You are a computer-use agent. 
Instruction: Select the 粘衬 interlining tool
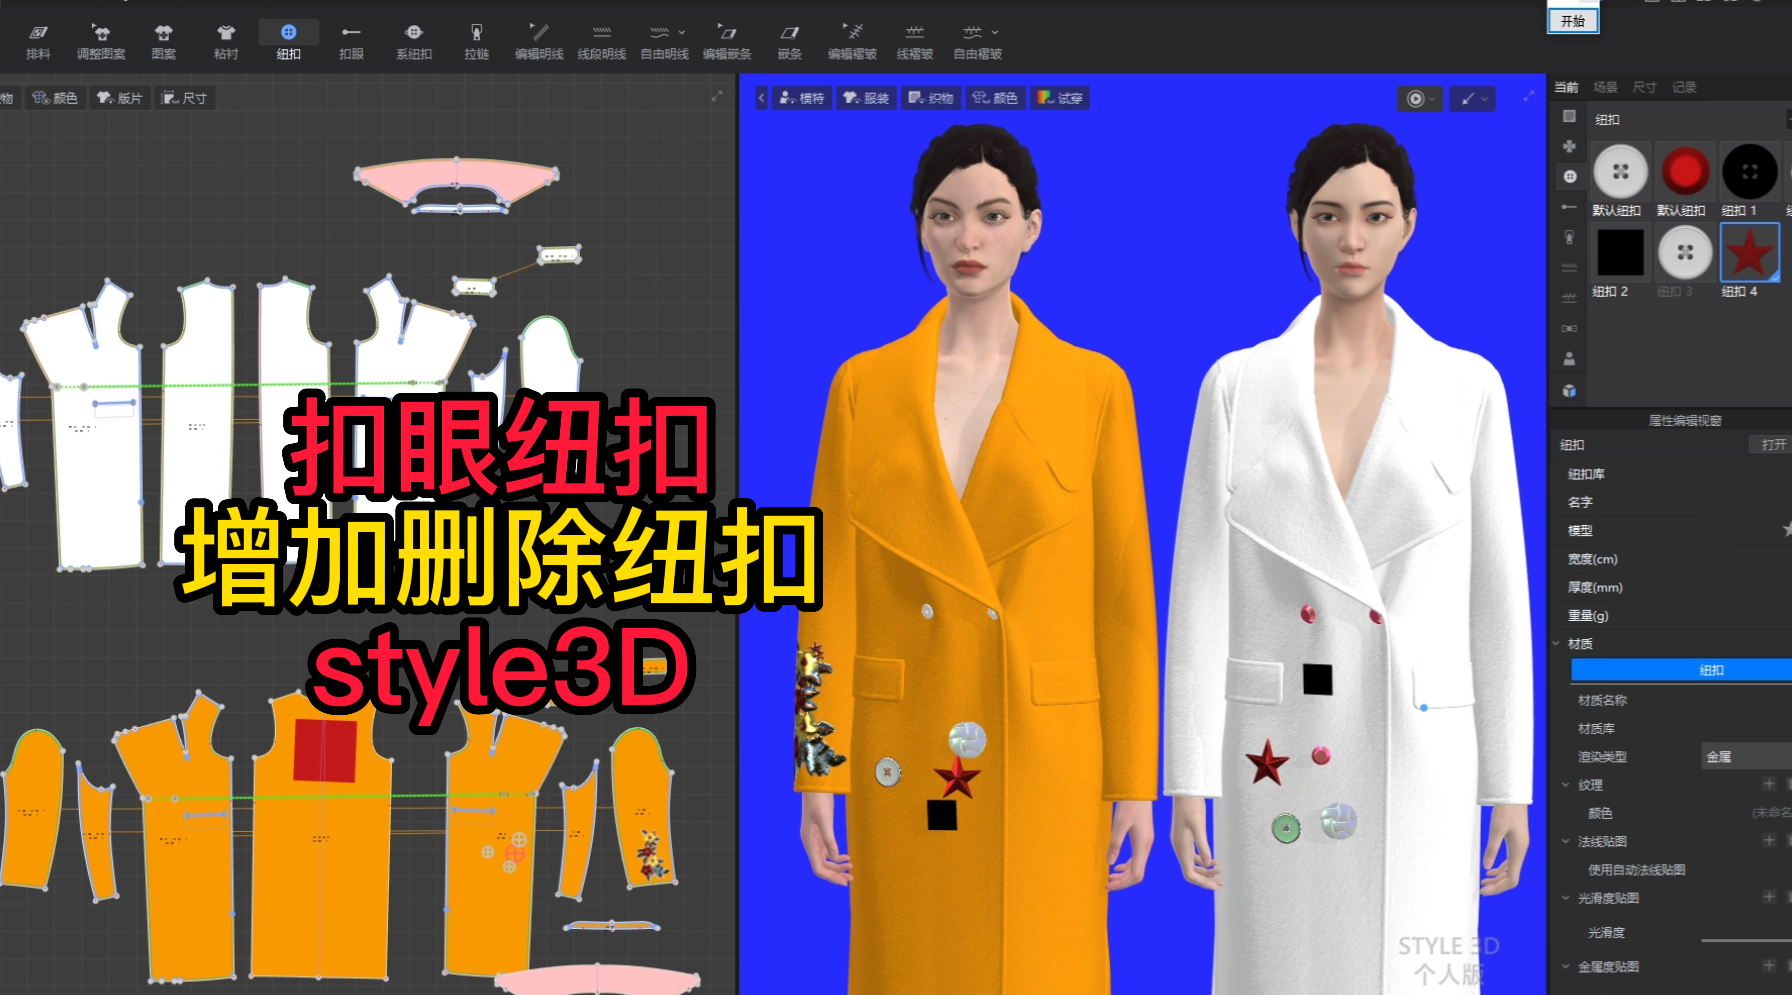coord(226,42)
